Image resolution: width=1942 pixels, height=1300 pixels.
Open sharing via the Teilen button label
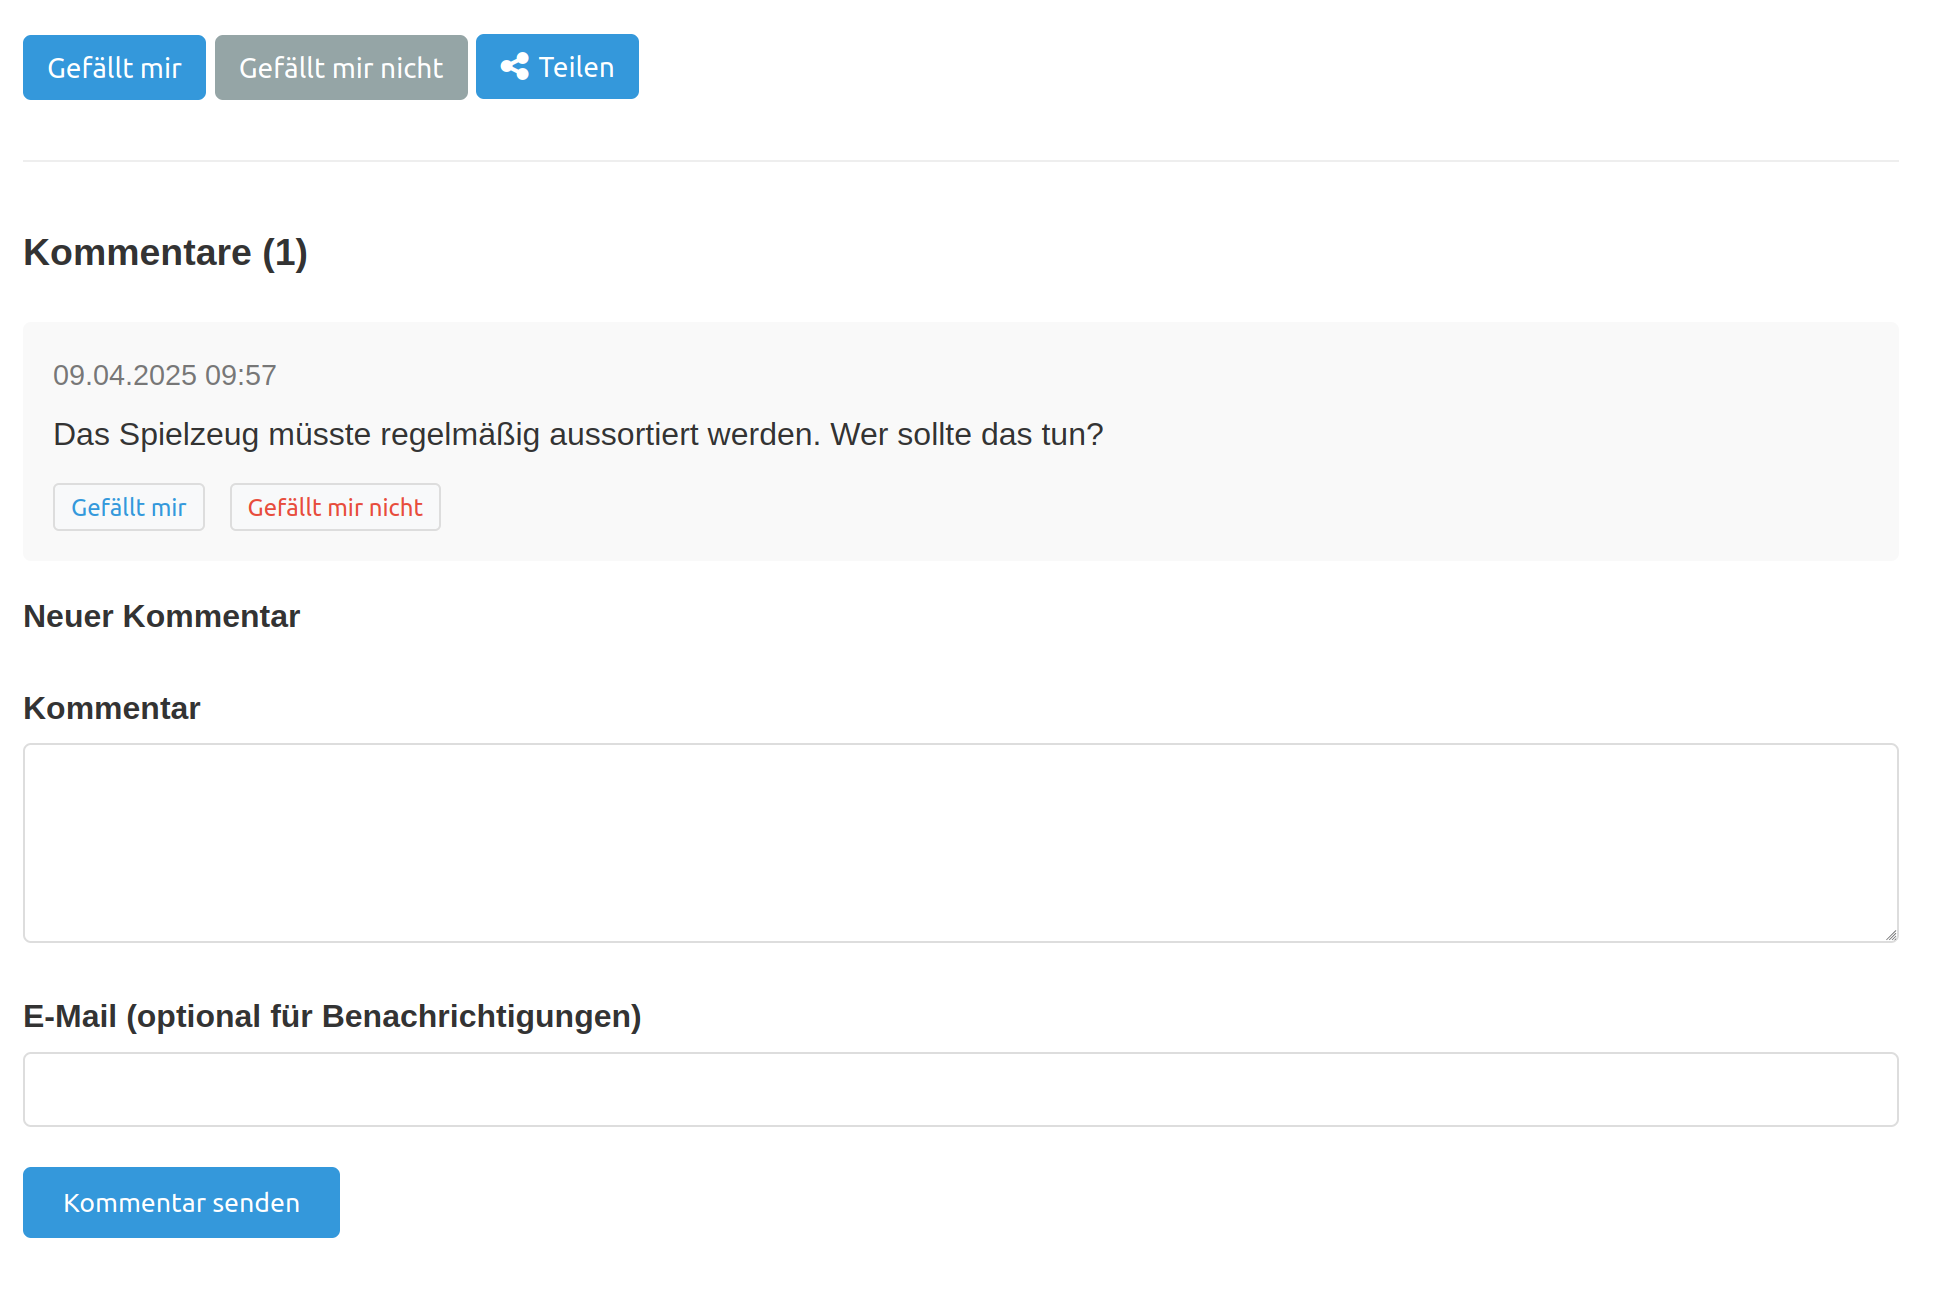(x=576, y=67)
